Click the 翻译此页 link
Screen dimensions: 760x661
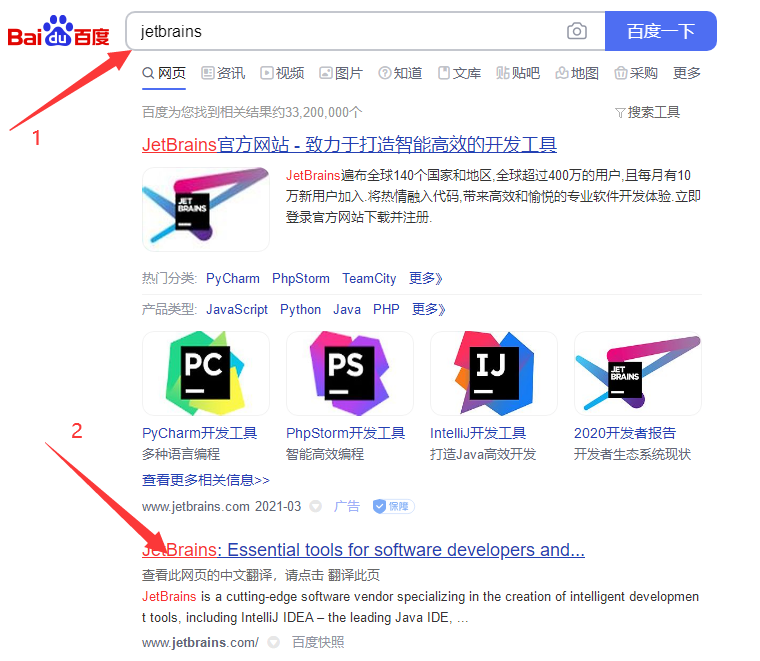tap(354, 575)
